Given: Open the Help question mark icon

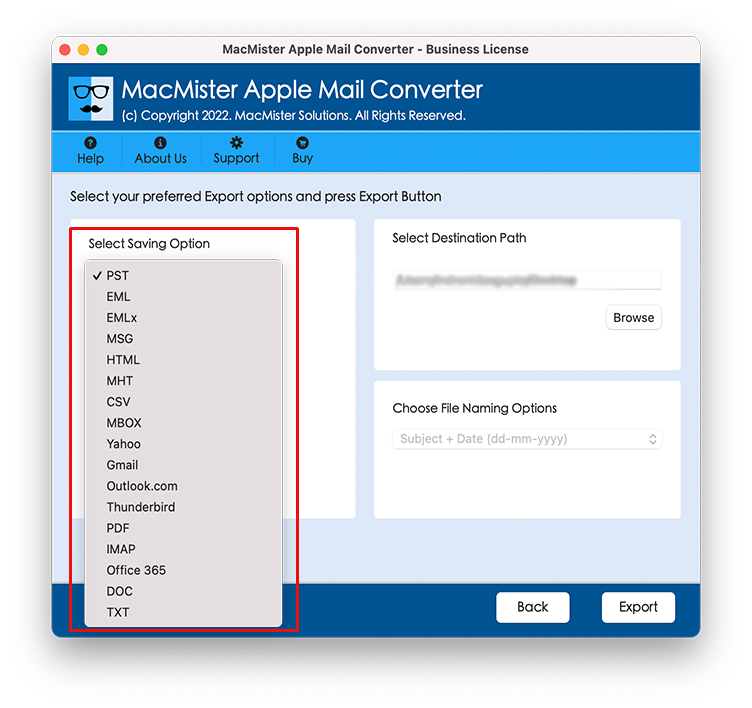Looking at the screenshot, I should tap(90, 143).
